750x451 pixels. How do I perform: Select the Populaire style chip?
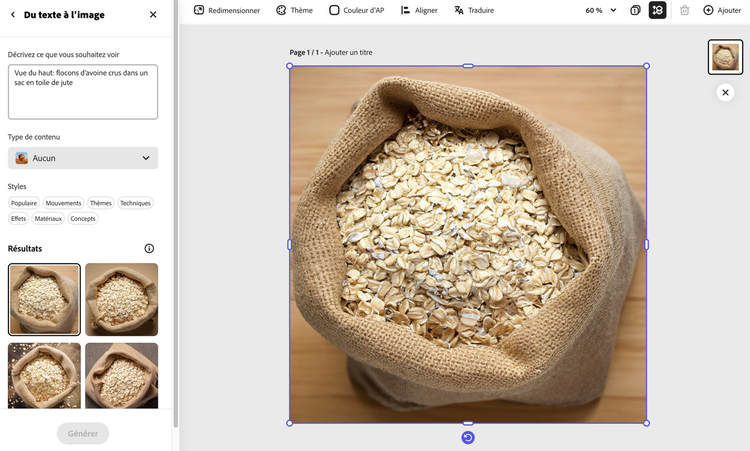24,203
